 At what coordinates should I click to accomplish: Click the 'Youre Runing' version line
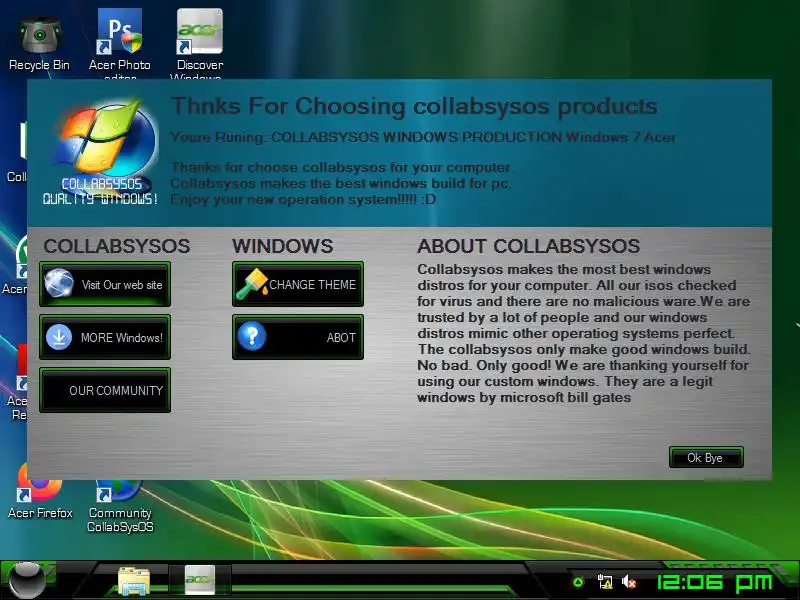(x=423, y=137)
